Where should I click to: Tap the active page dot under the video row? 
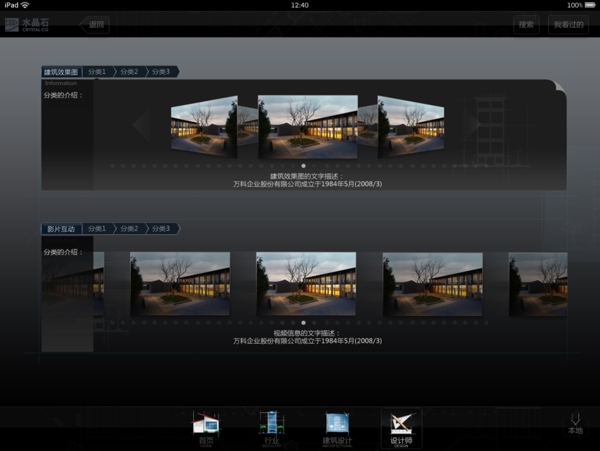(x=303, y=323)
